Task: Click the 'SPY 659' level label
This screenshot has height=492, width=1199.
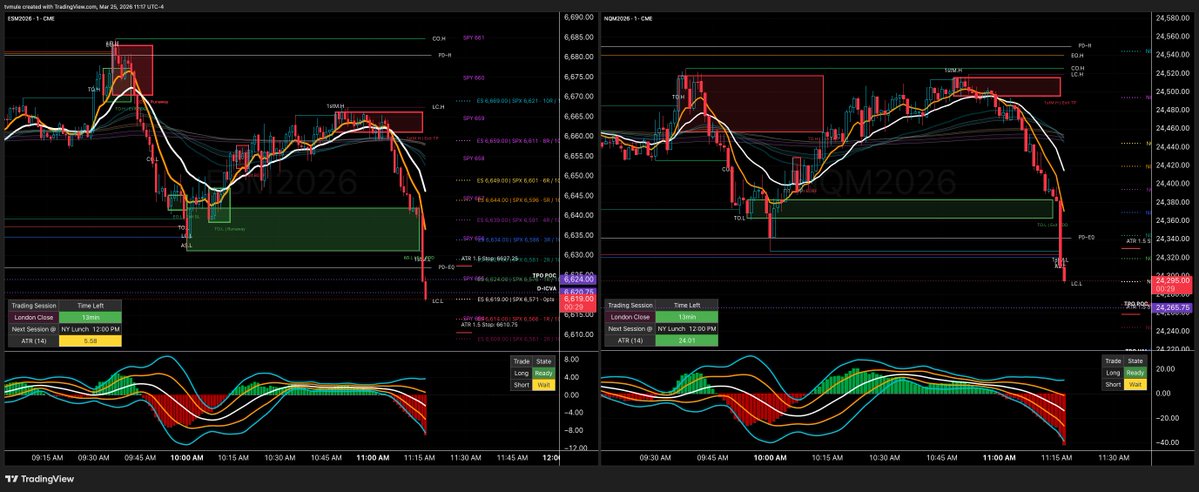Action: tap(474, 118)
